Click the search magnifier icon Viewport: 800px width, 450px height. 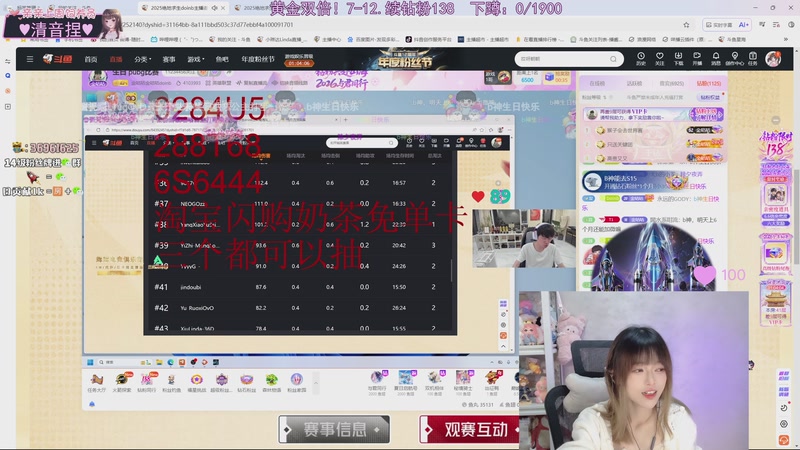click(x=613, y=59)
